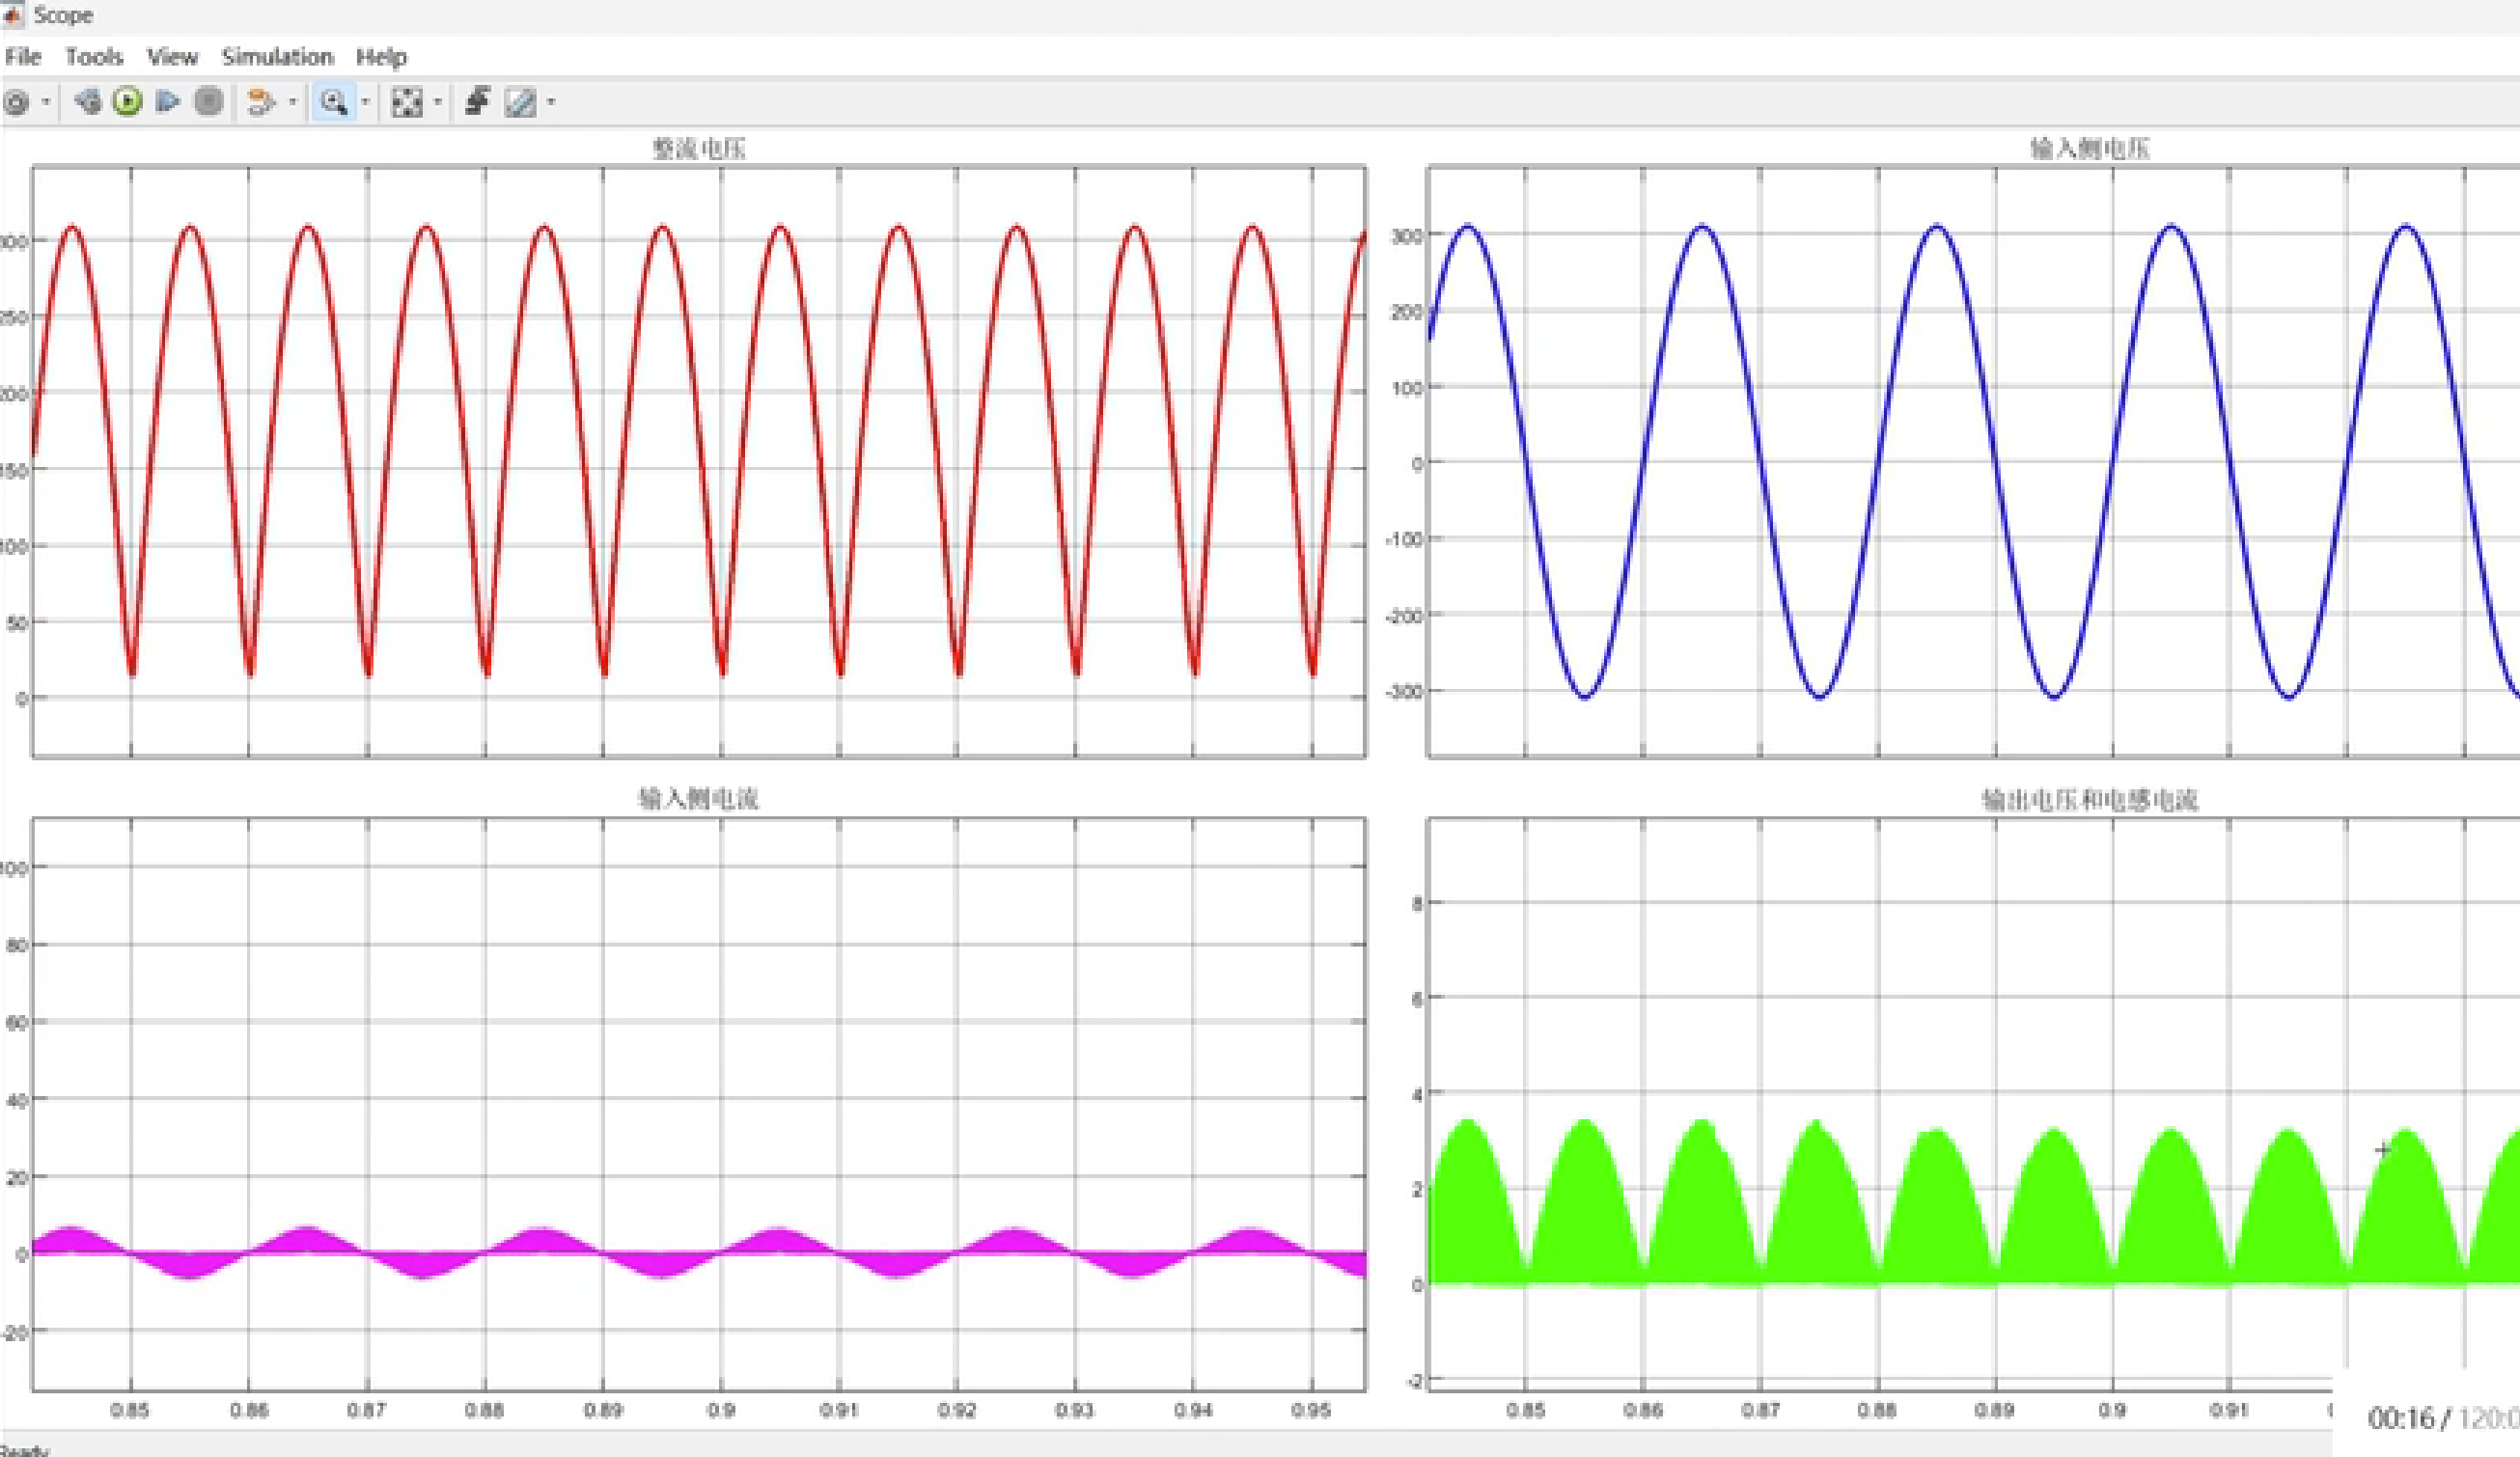Open the Scale Axes dropdown arrow

pos(437,102)
